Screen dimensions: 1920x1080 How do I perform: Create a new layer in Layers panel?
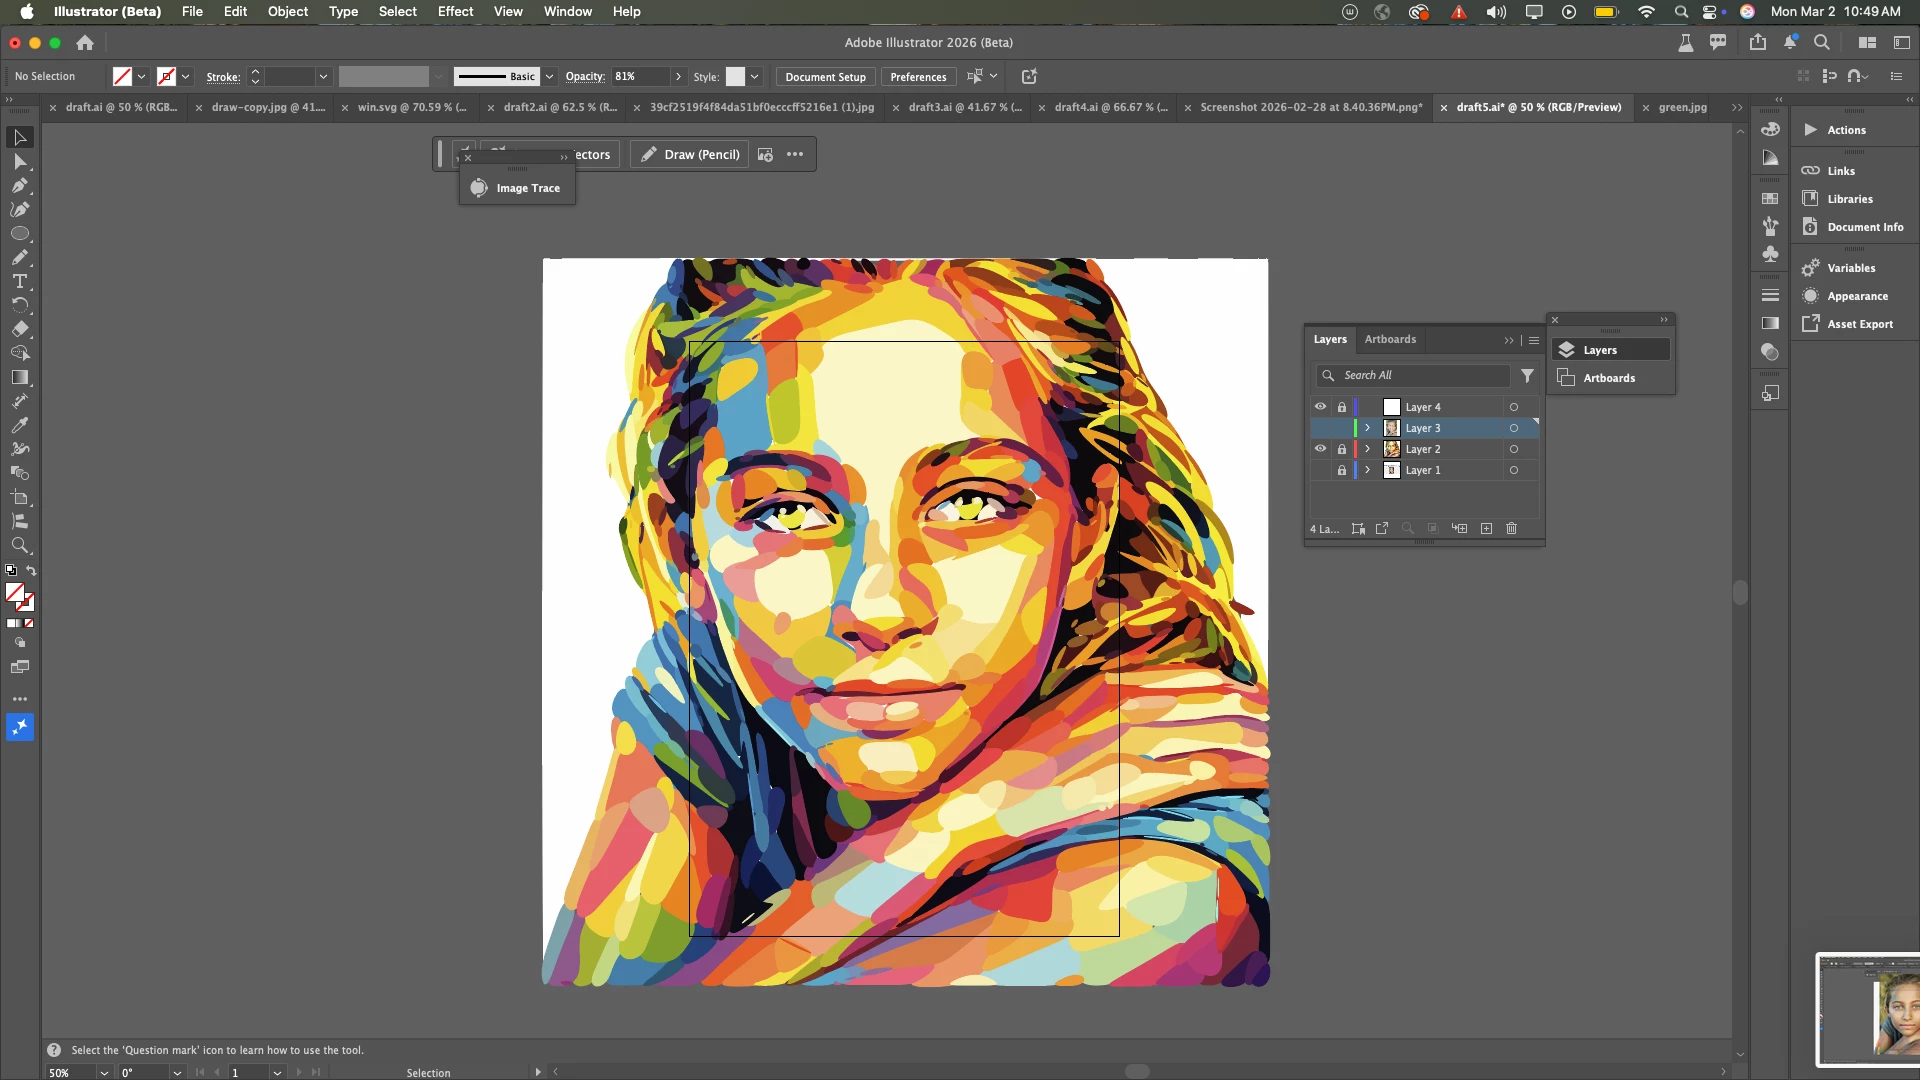[1486, 529]
